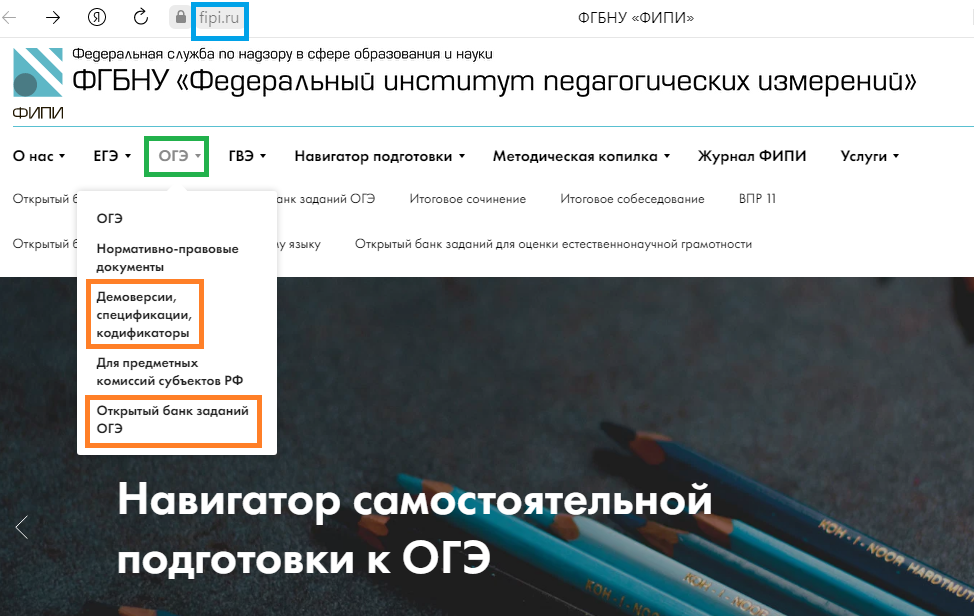Expand the ОГЭ menu
Image resolution: width=974 pixels, height=616 pixels.
180,156
